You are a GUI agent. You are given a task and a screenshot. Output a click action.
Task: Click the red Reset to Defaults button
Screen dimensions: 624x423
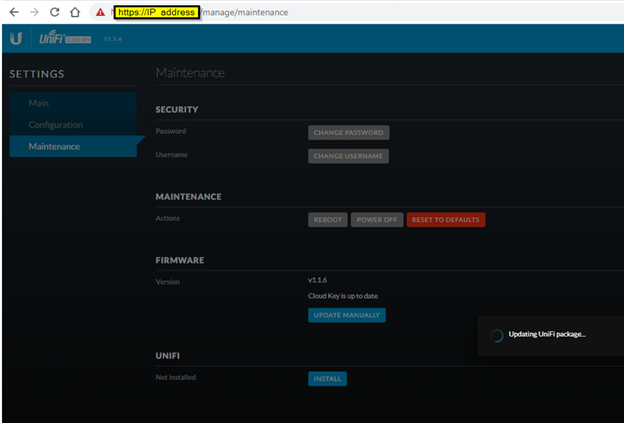point(445,220)
